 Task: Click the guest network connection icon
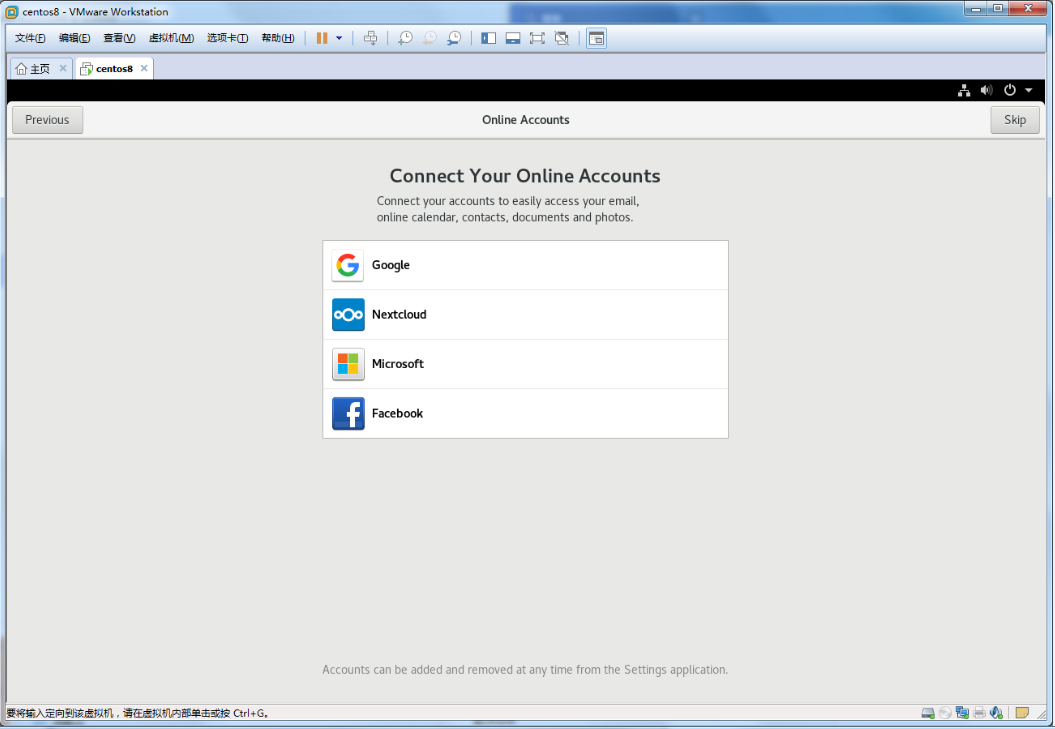(x=963, y=90)
